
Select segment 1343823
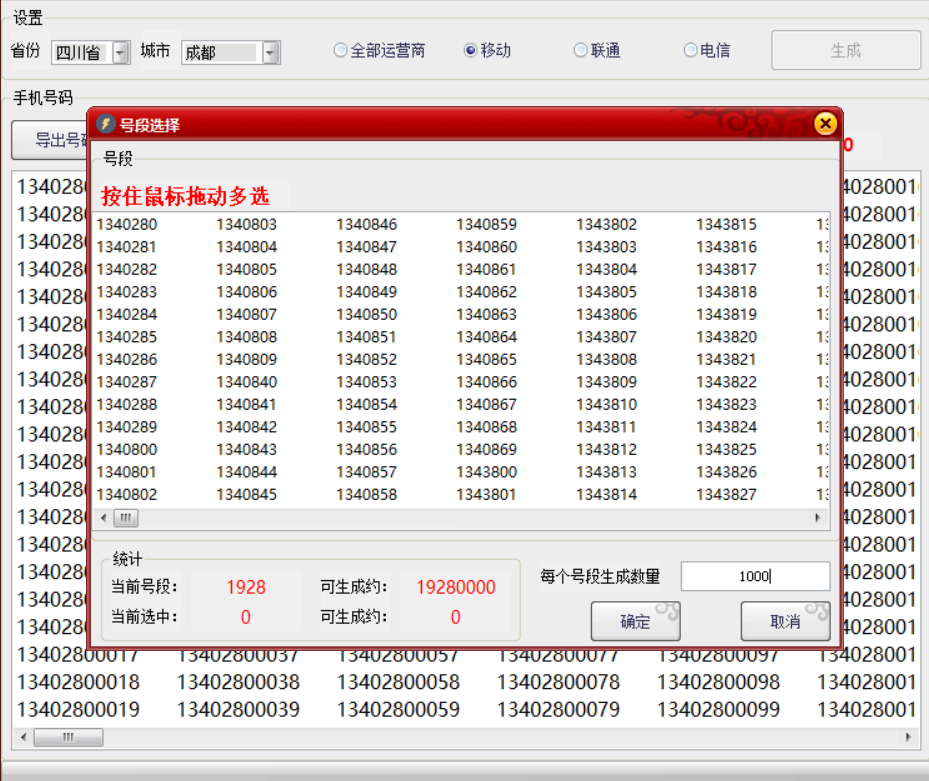(x=726, y=405)
